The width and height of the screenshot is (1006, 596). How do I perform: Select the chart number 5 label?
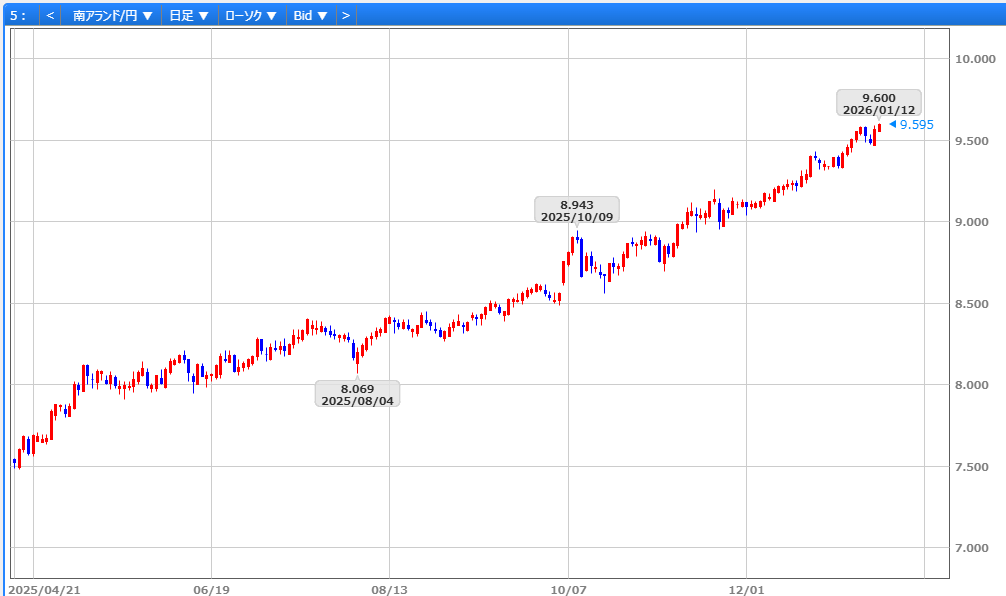(x=18, y=16)
